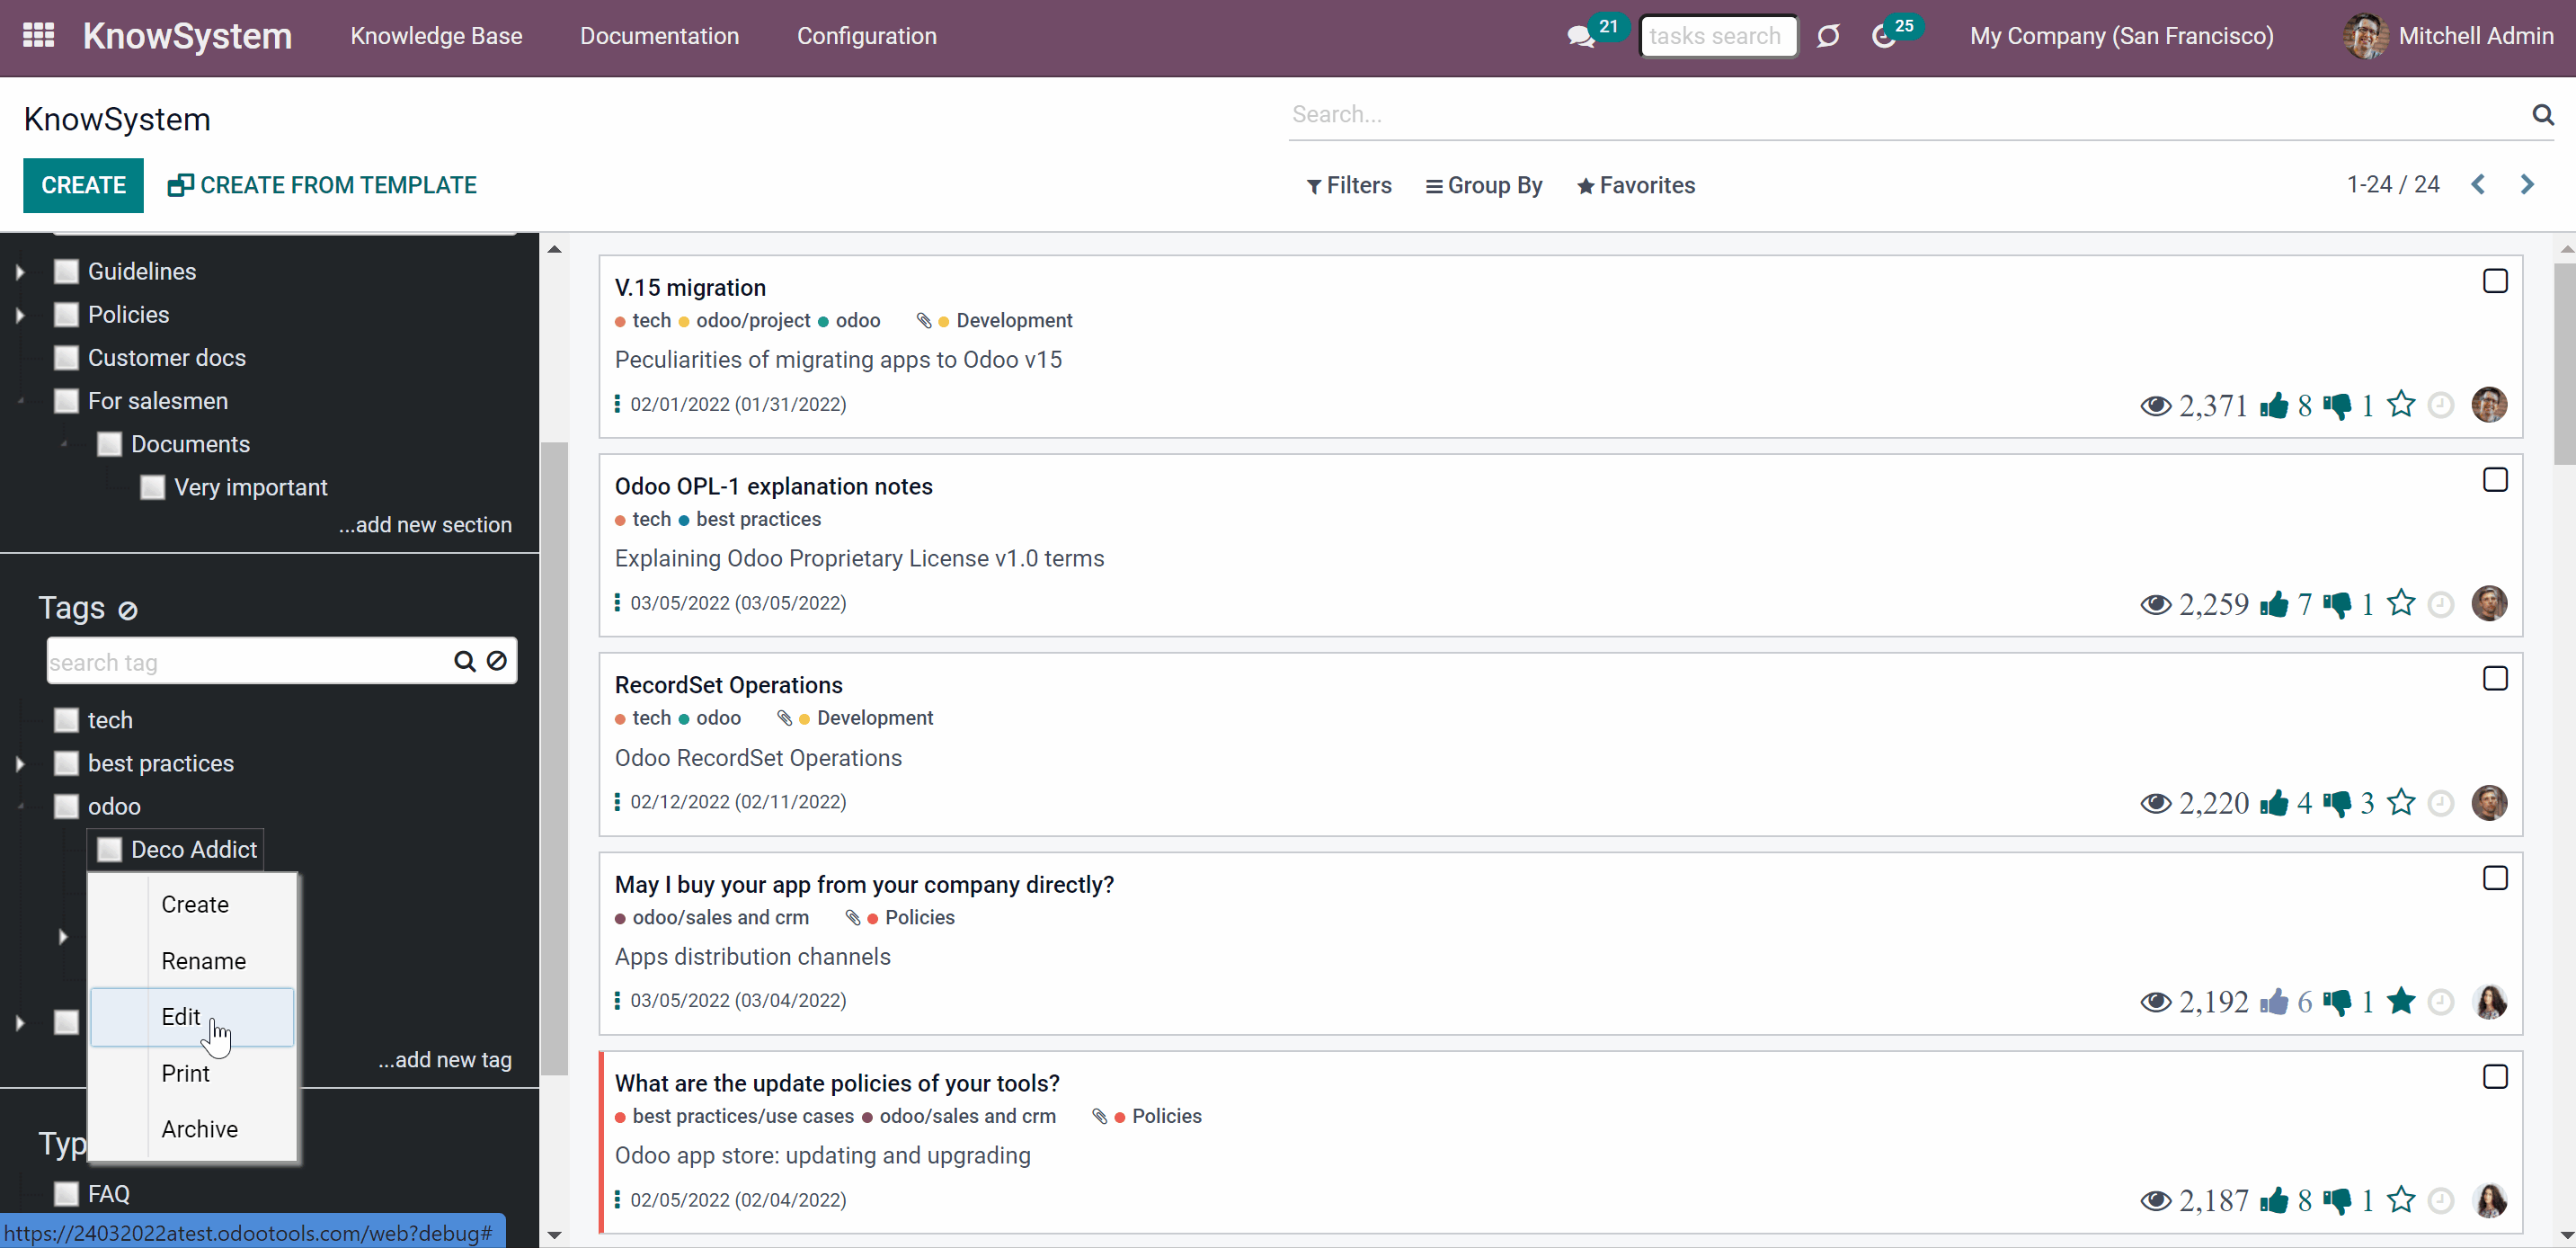Add V.15 migration to favorites star
This screenshot has height=1248, width=2576.
(x=2401, y=404)
